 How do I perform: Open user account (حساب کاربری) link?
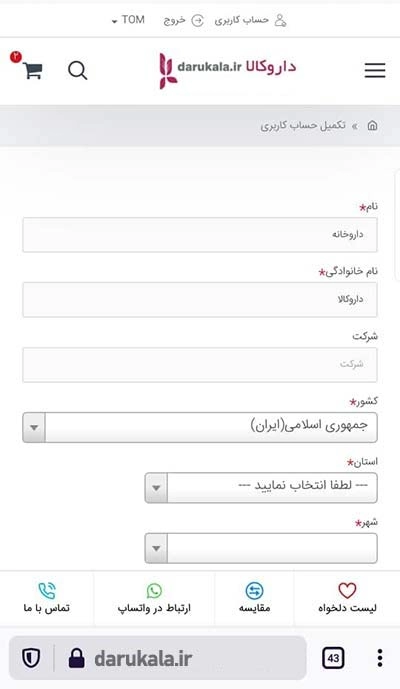251,20
